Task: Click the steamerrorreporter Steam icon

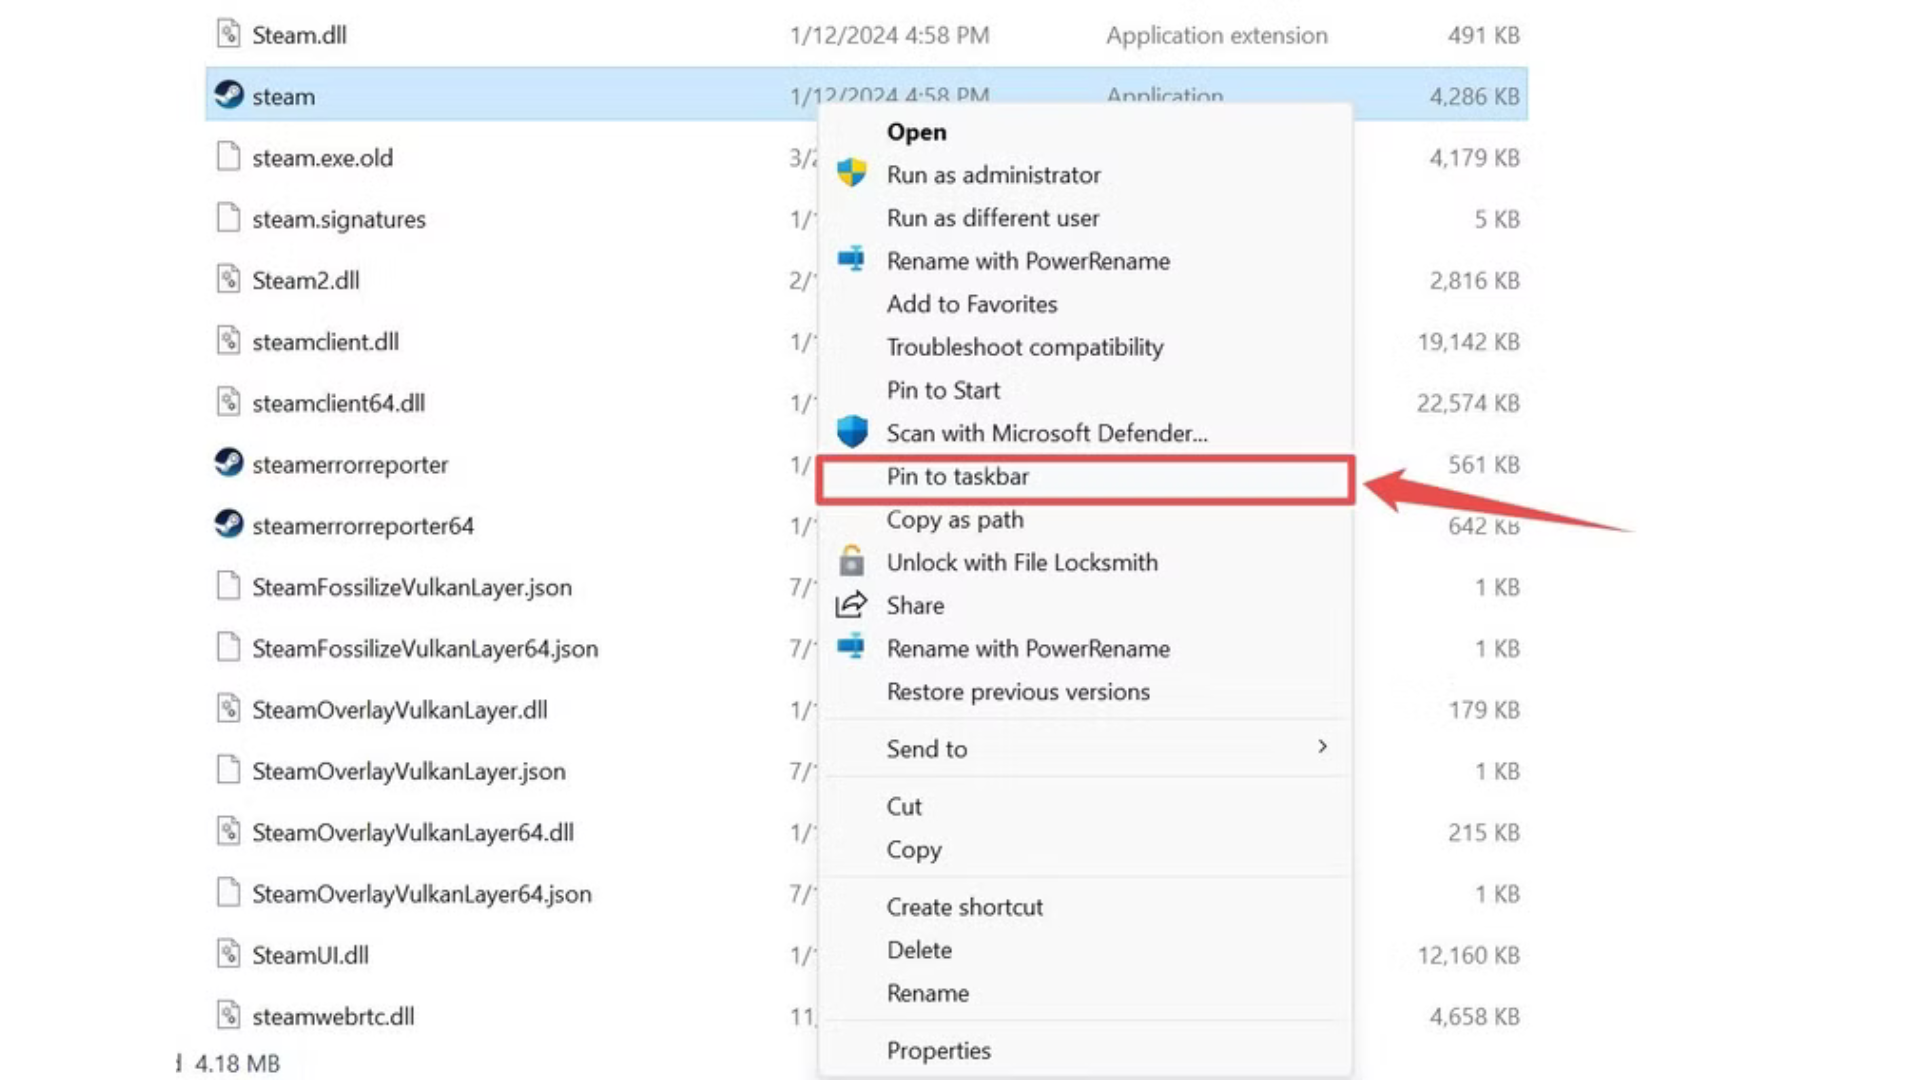Action: pos(229,464)
